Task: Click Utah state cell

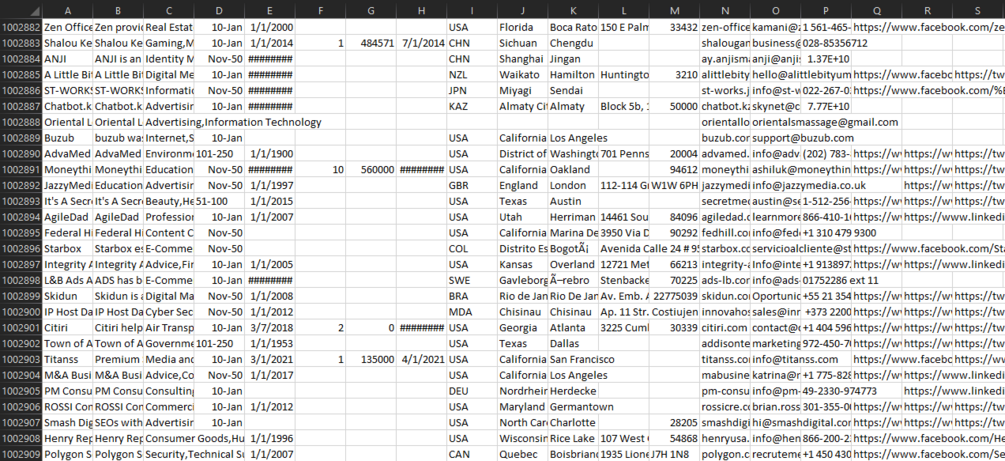Action: tap(522, 217)
